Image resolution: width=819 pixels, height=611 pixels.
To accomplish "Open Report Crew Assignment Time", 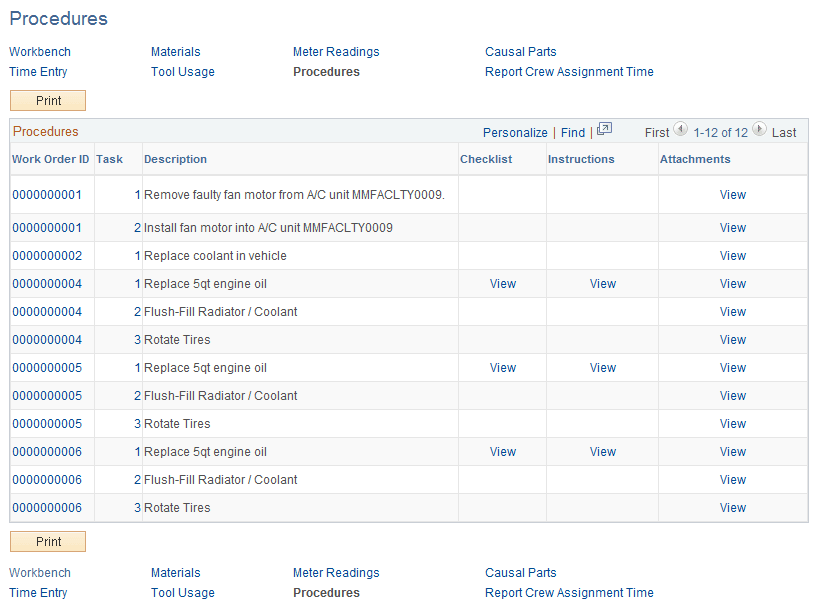I will pyautogui.click(x=568, y=71).
